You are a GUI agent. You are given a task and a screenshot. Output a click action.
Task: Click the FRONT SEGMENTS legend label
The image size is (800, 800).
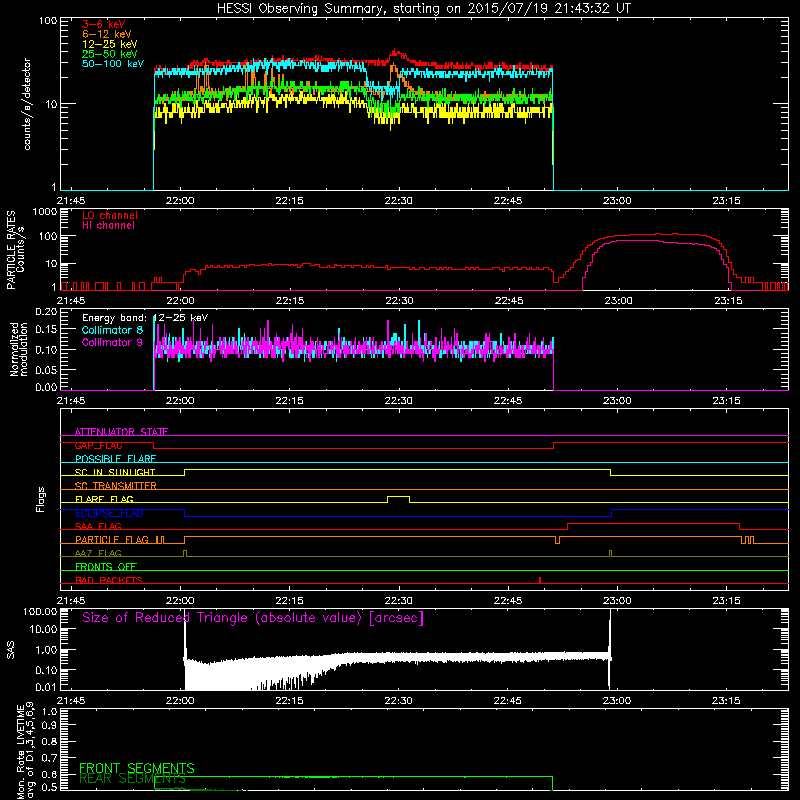(137, 768)
